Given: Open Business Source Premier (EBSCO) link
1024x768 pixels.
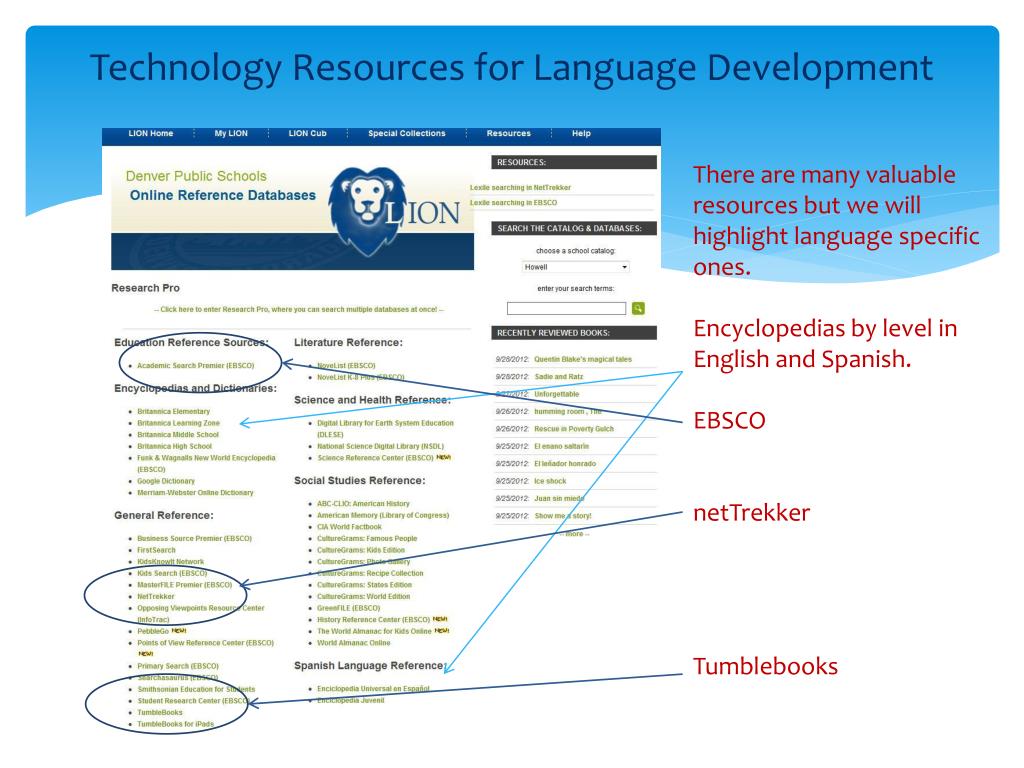Looking at the screenshot, I should [195, 539].
